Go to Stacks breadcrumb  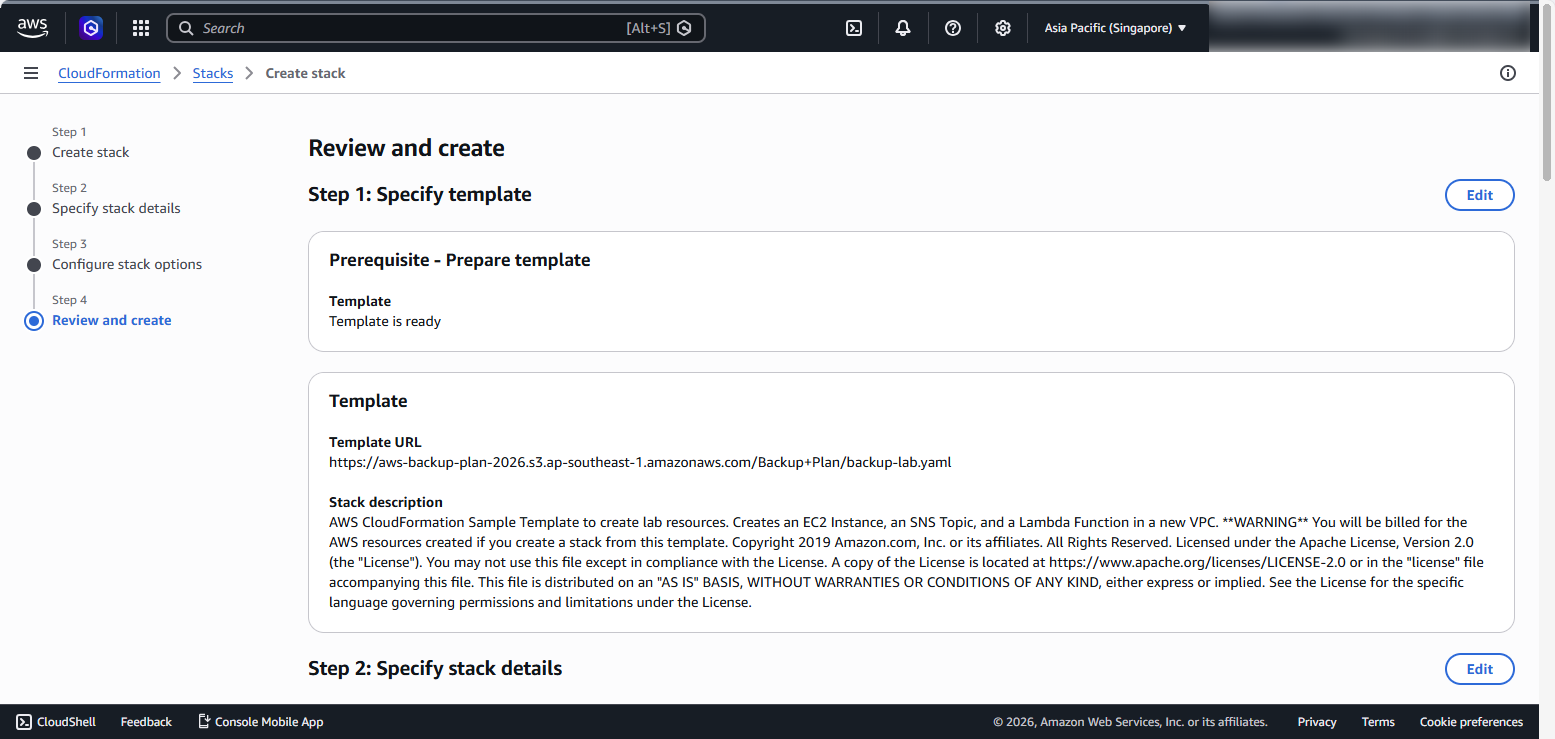click(x=213, y=73)
